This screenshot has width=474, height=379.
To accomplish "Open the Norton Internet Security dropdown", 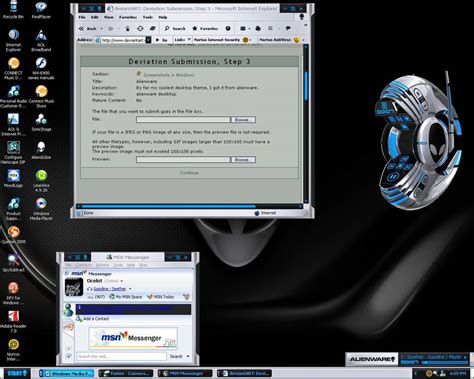I will click(x=250, y=40).
